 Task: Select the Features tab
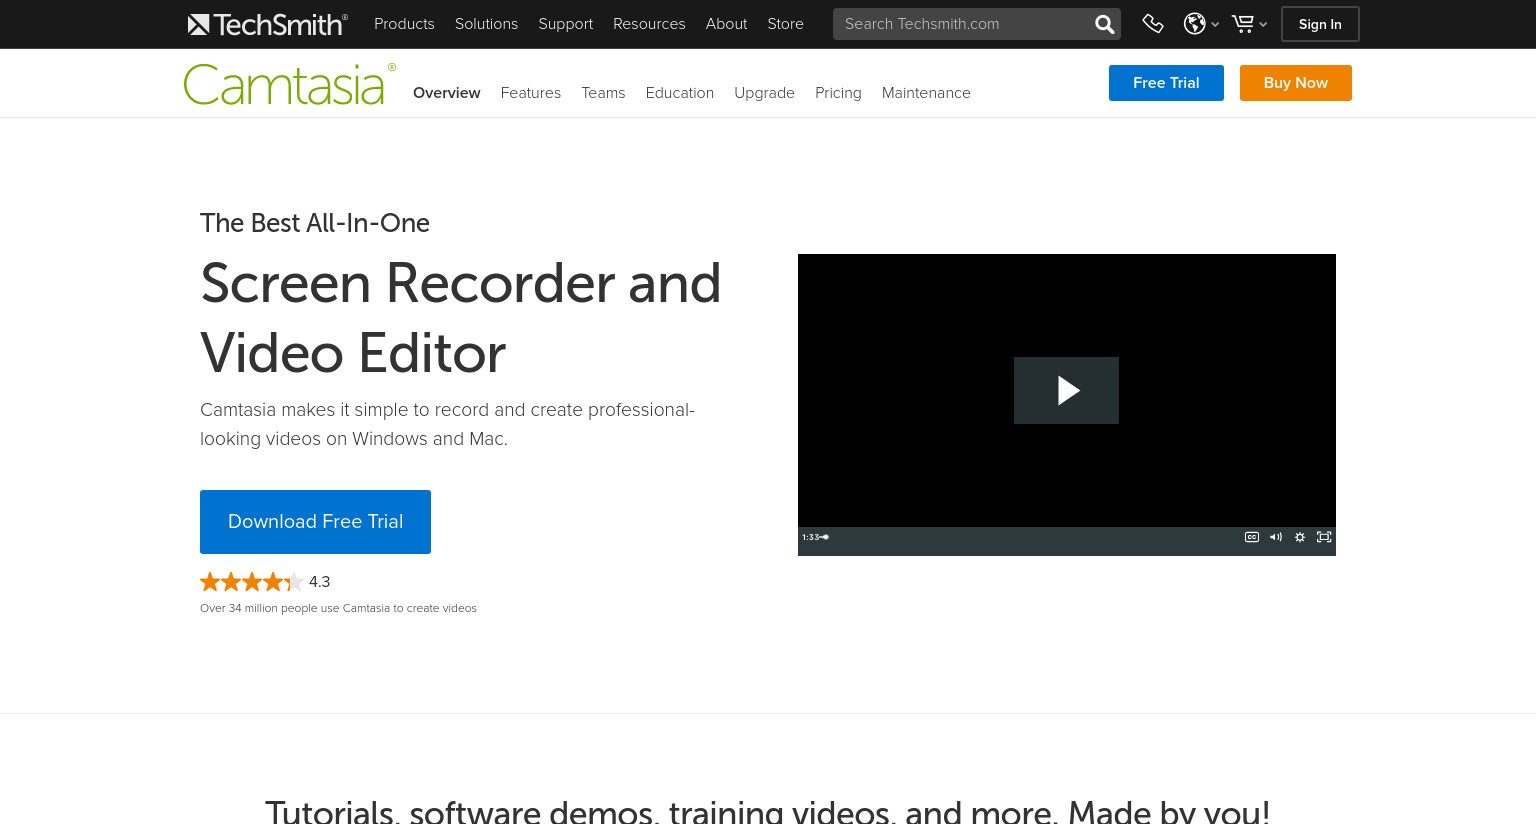(530, 93)
